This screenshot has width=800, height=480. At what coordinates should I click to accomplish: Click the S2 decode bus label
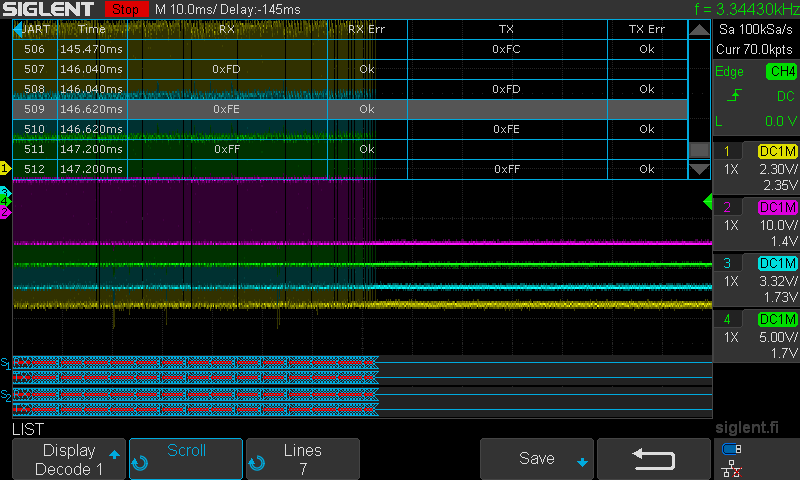6,395
